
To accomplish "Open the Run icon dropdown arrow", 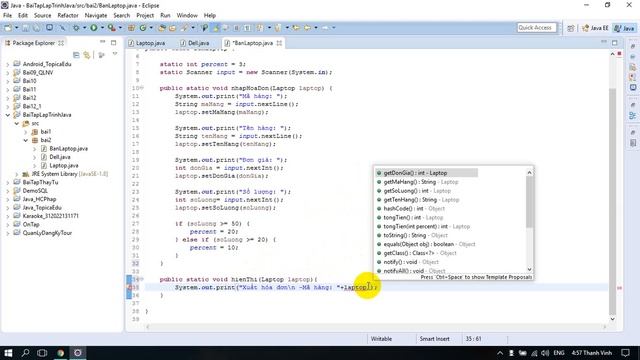I will (102, 28).
